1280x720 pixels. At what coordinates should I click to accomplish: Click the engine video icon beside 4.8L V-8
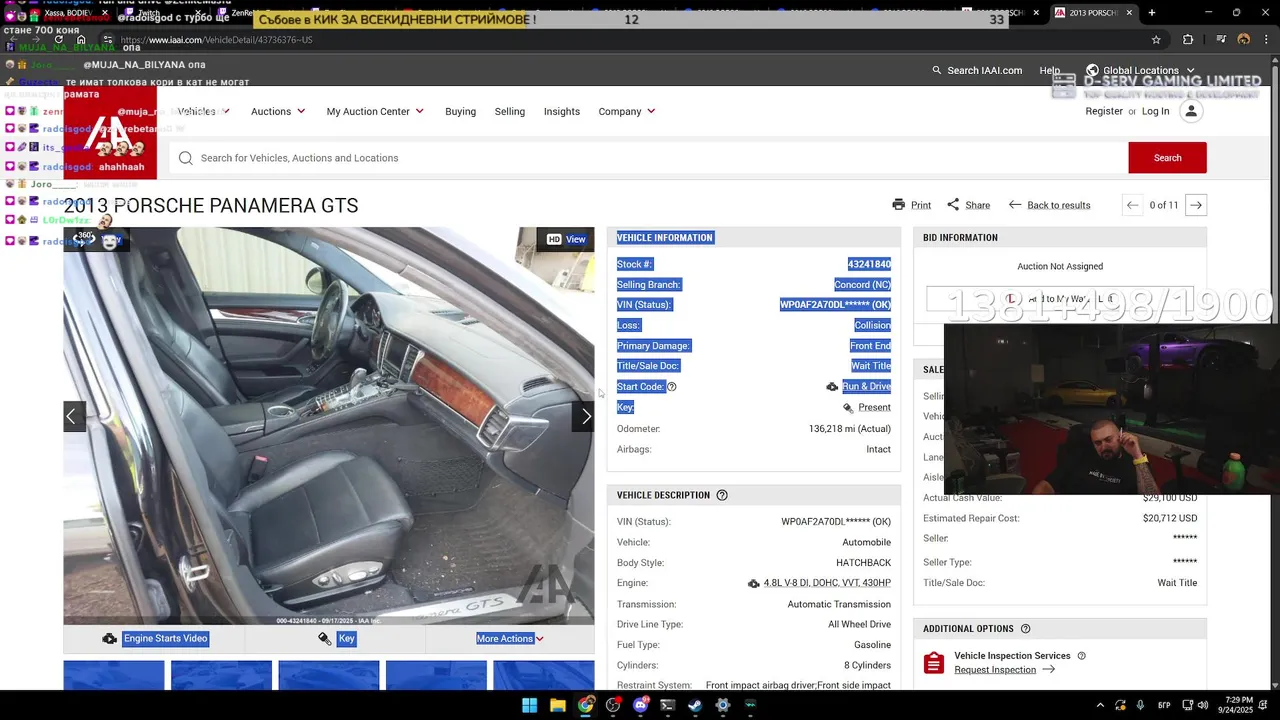click(754, 583)
